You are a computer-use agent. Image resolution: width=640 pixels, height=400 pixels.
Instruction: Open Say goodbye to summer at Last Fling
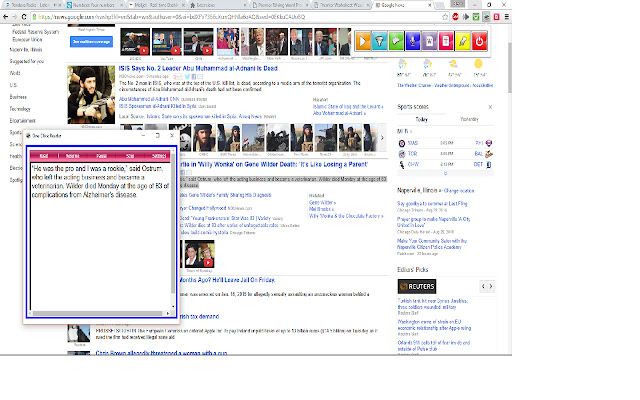coord(432,203)
